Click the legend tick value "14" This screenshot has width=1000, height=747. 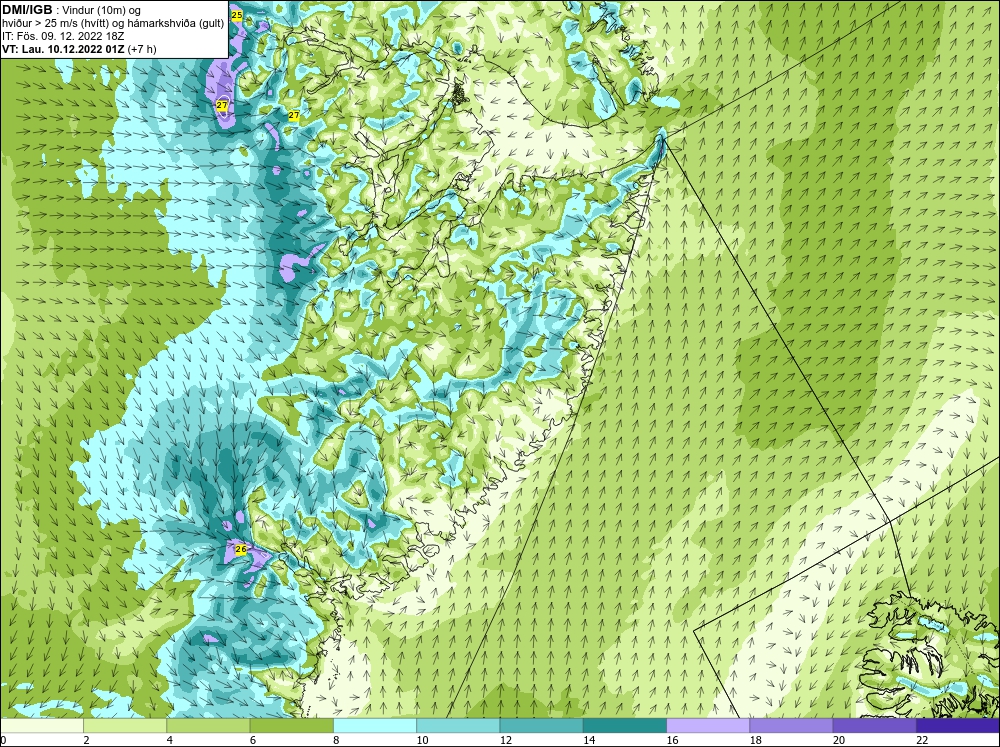click(588, 740)
